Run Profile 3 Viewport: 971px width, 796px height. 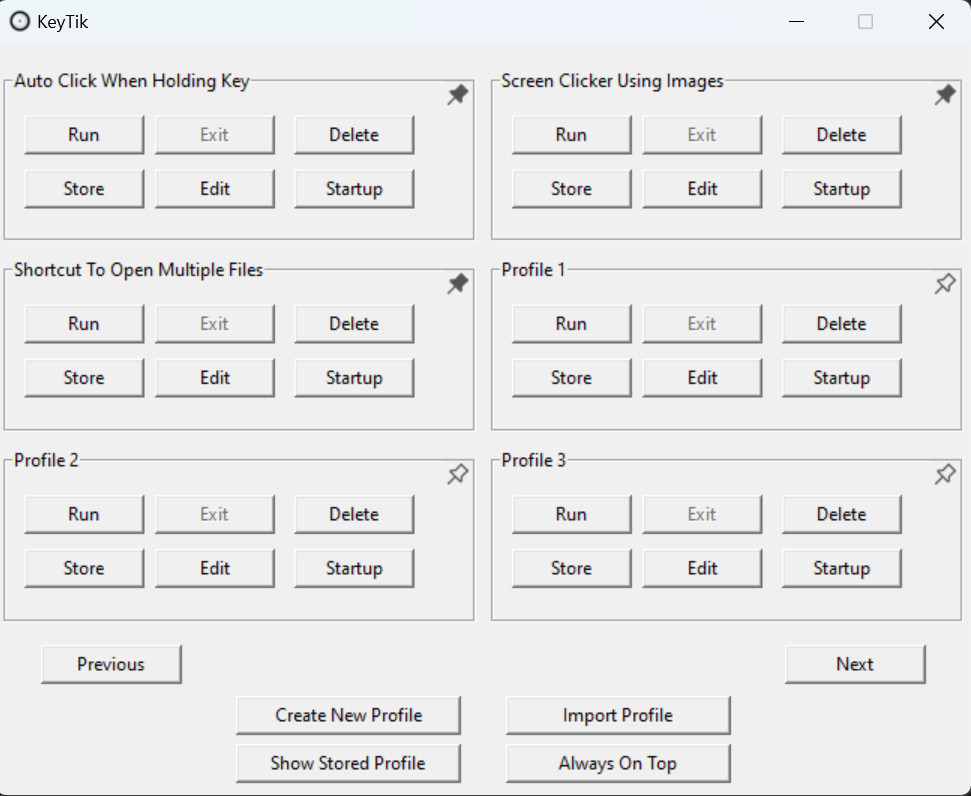(x=572, y=514)
